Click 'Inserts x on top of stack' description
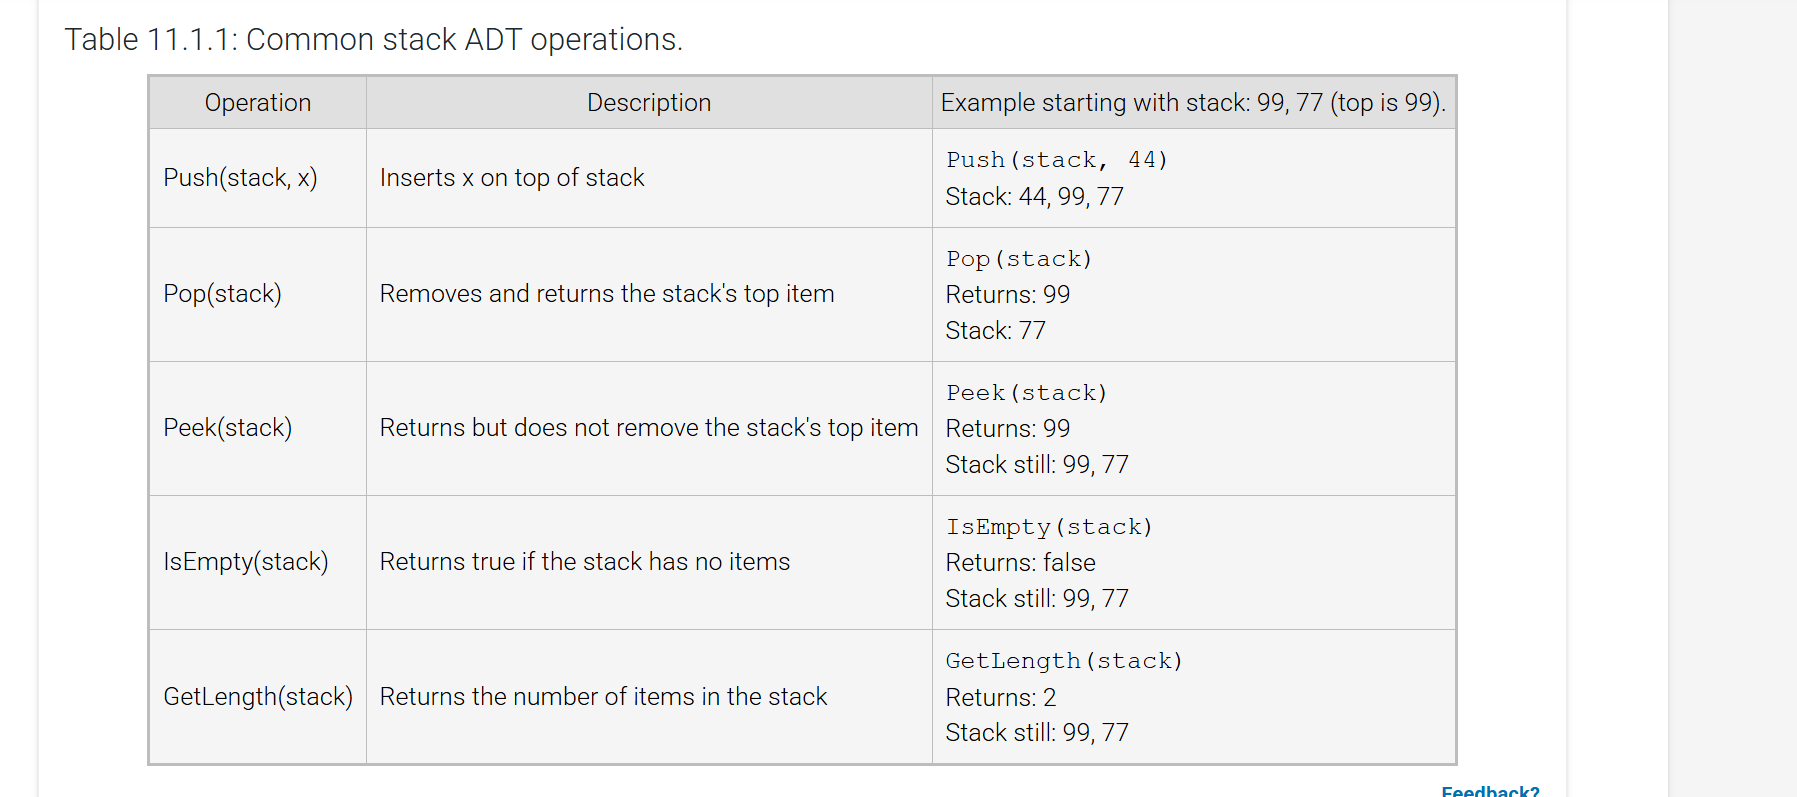Viewport: 1797px width, 797px height. tap(512, 178)
